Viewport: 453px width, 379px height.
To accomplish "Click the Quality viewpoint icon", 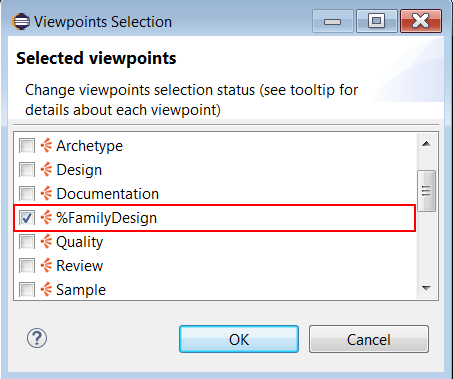I will (x=47, y=242).
